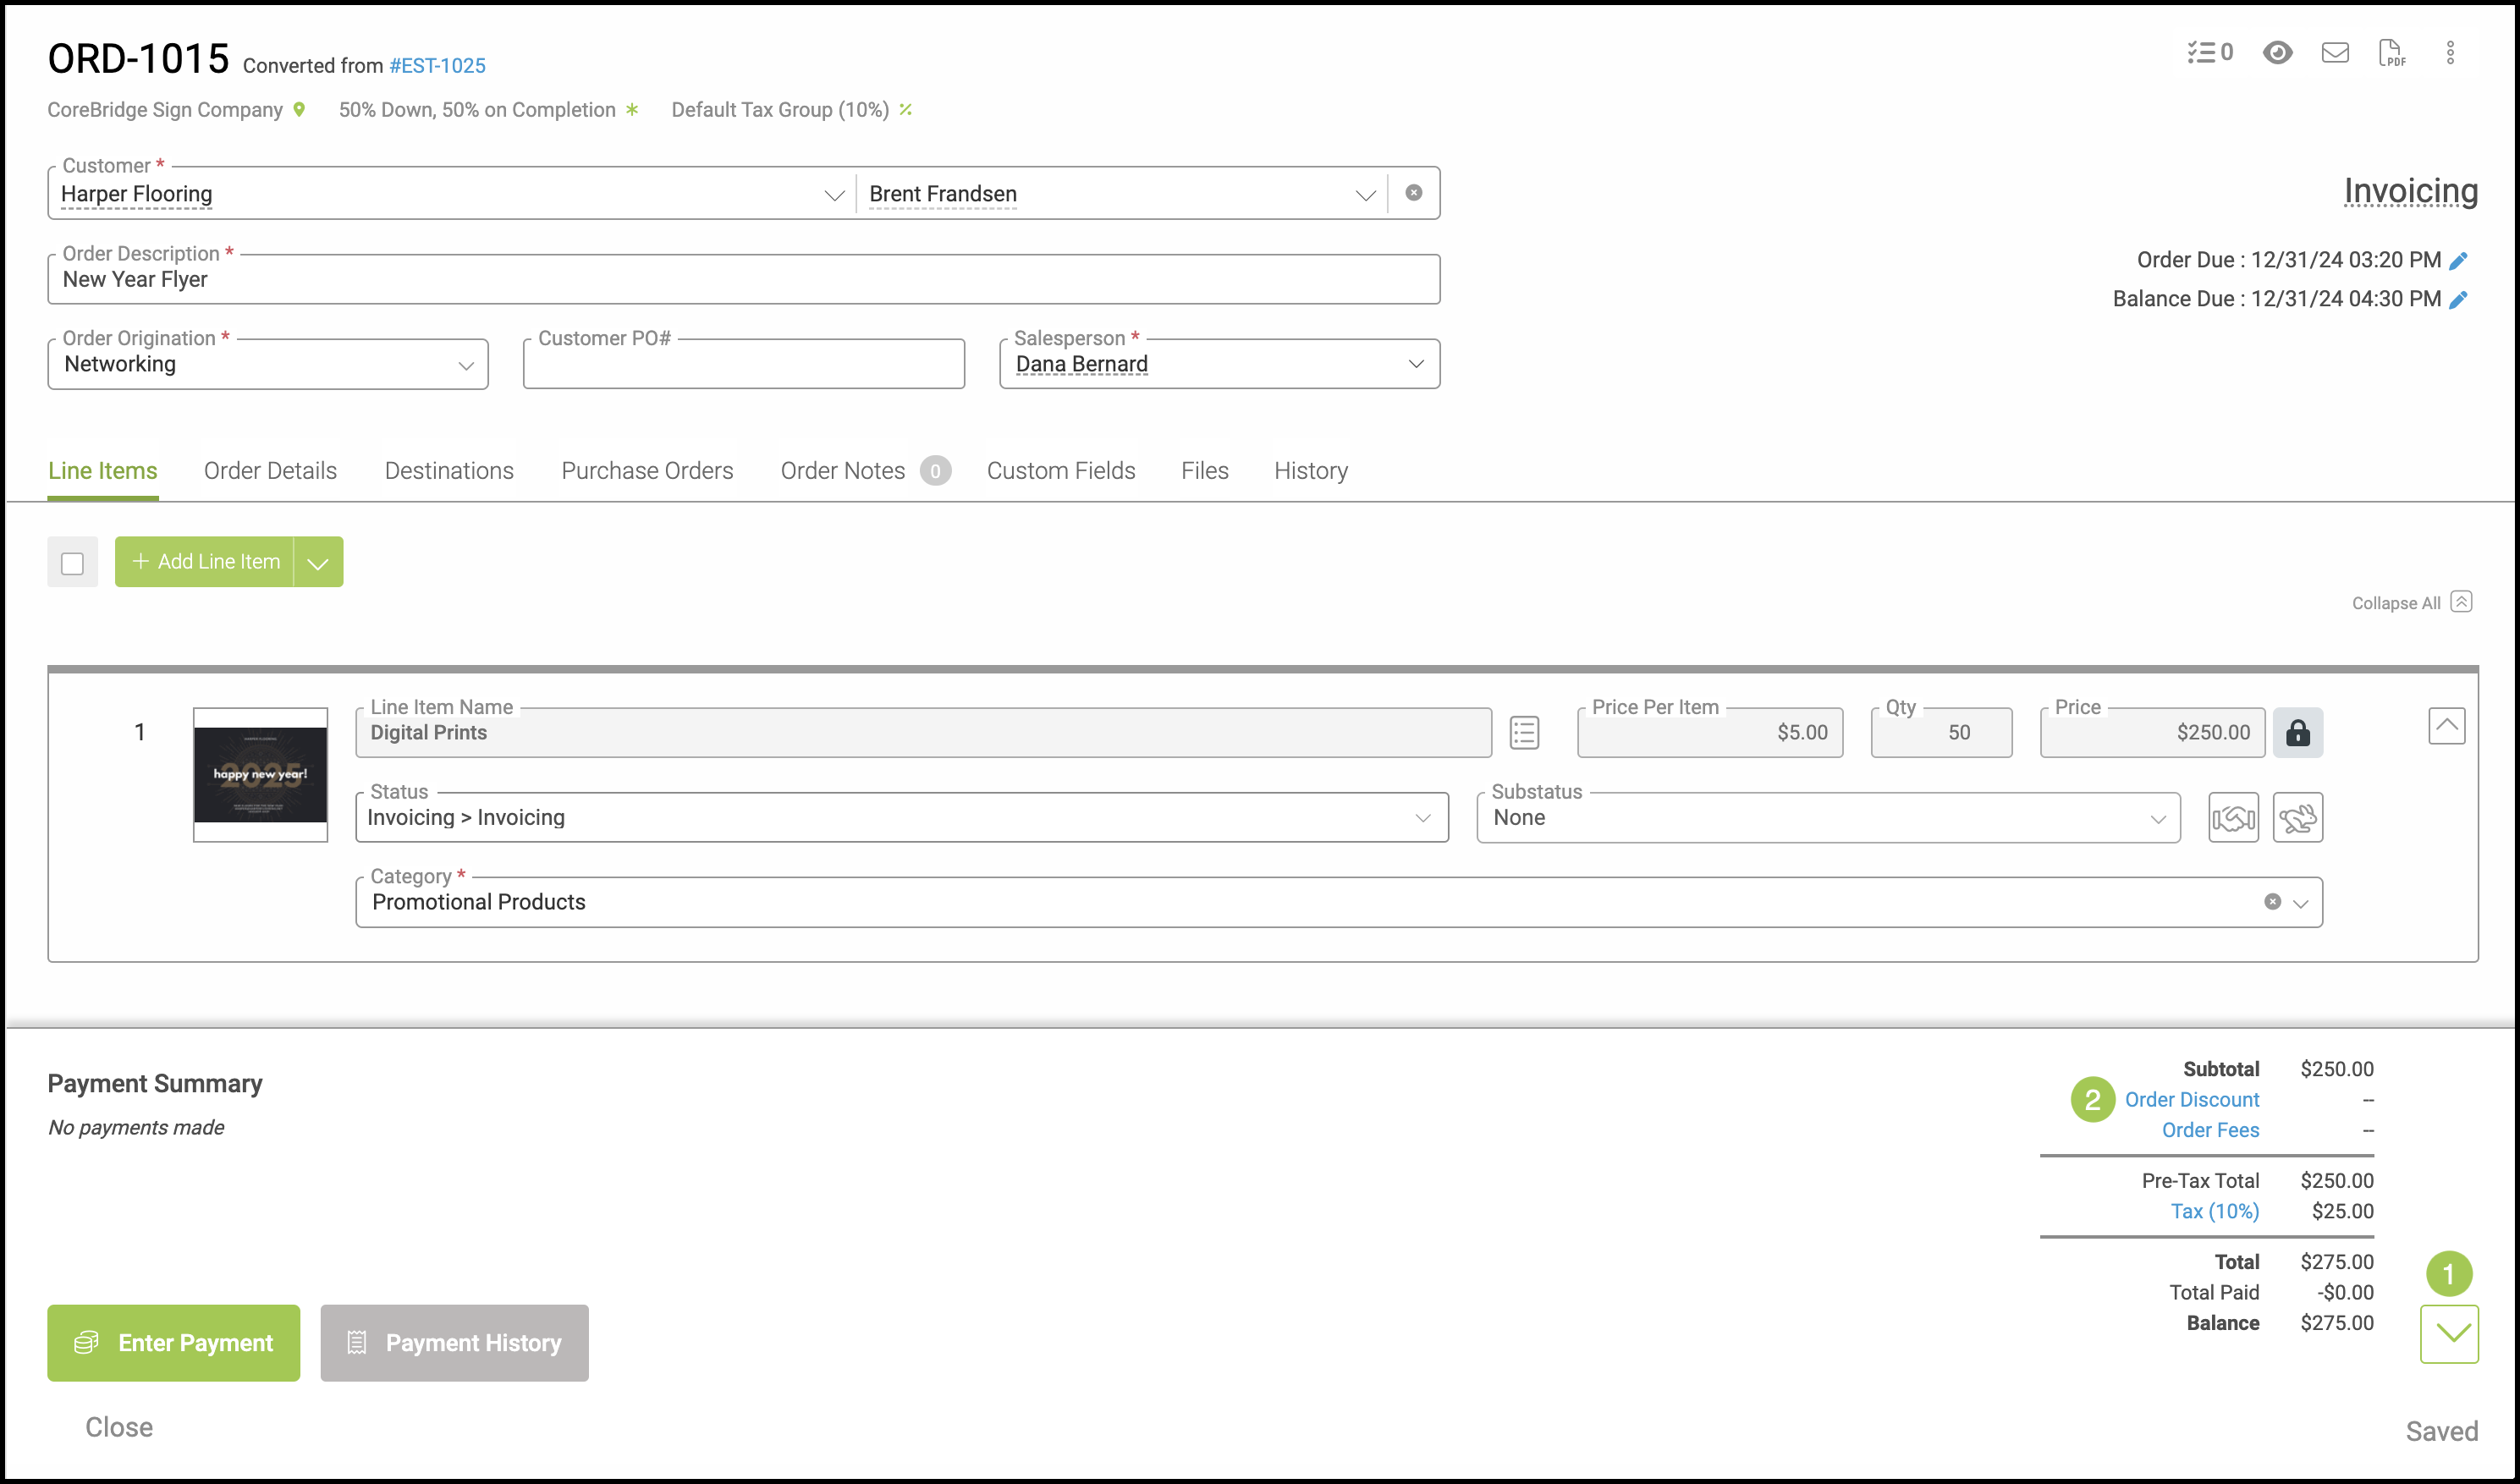
Task: Switch to the Order Details tab
Action: (270, 471)
